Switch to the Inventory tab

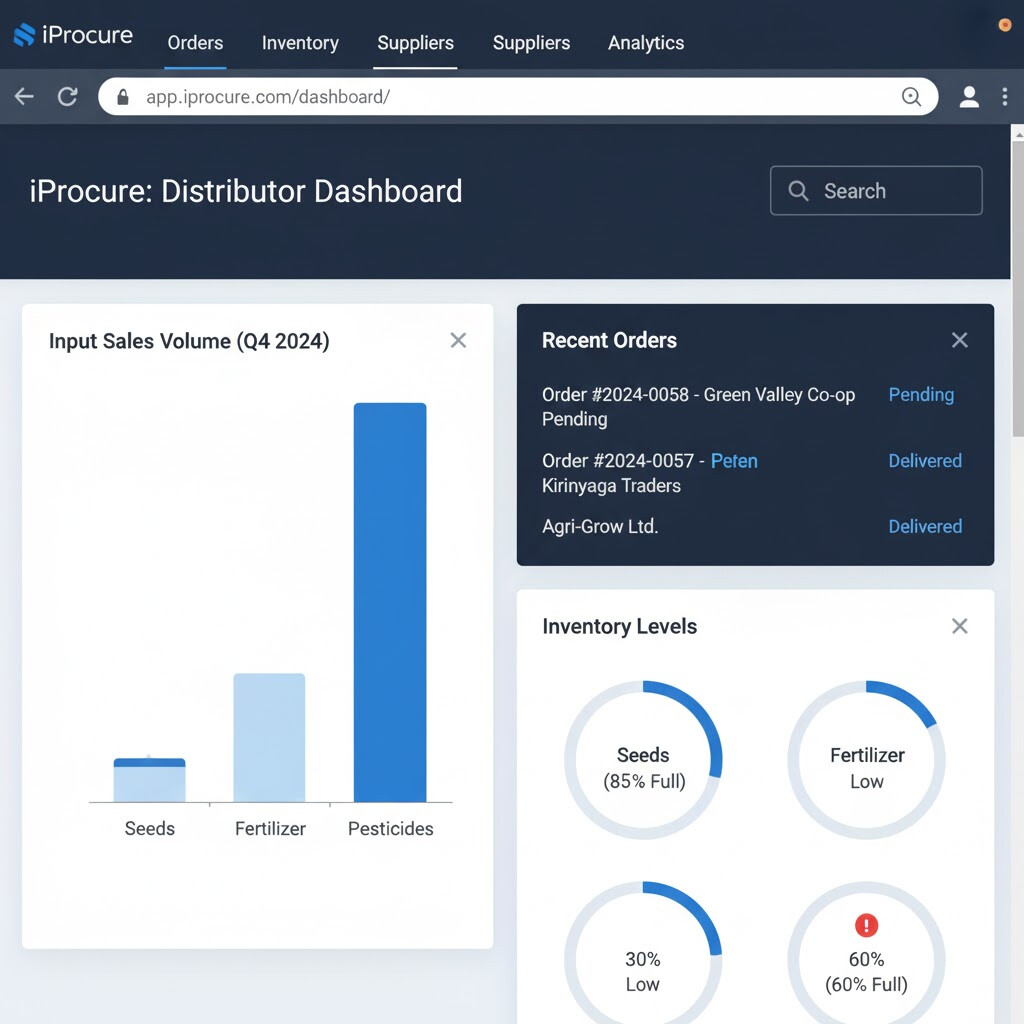[300, 43]
